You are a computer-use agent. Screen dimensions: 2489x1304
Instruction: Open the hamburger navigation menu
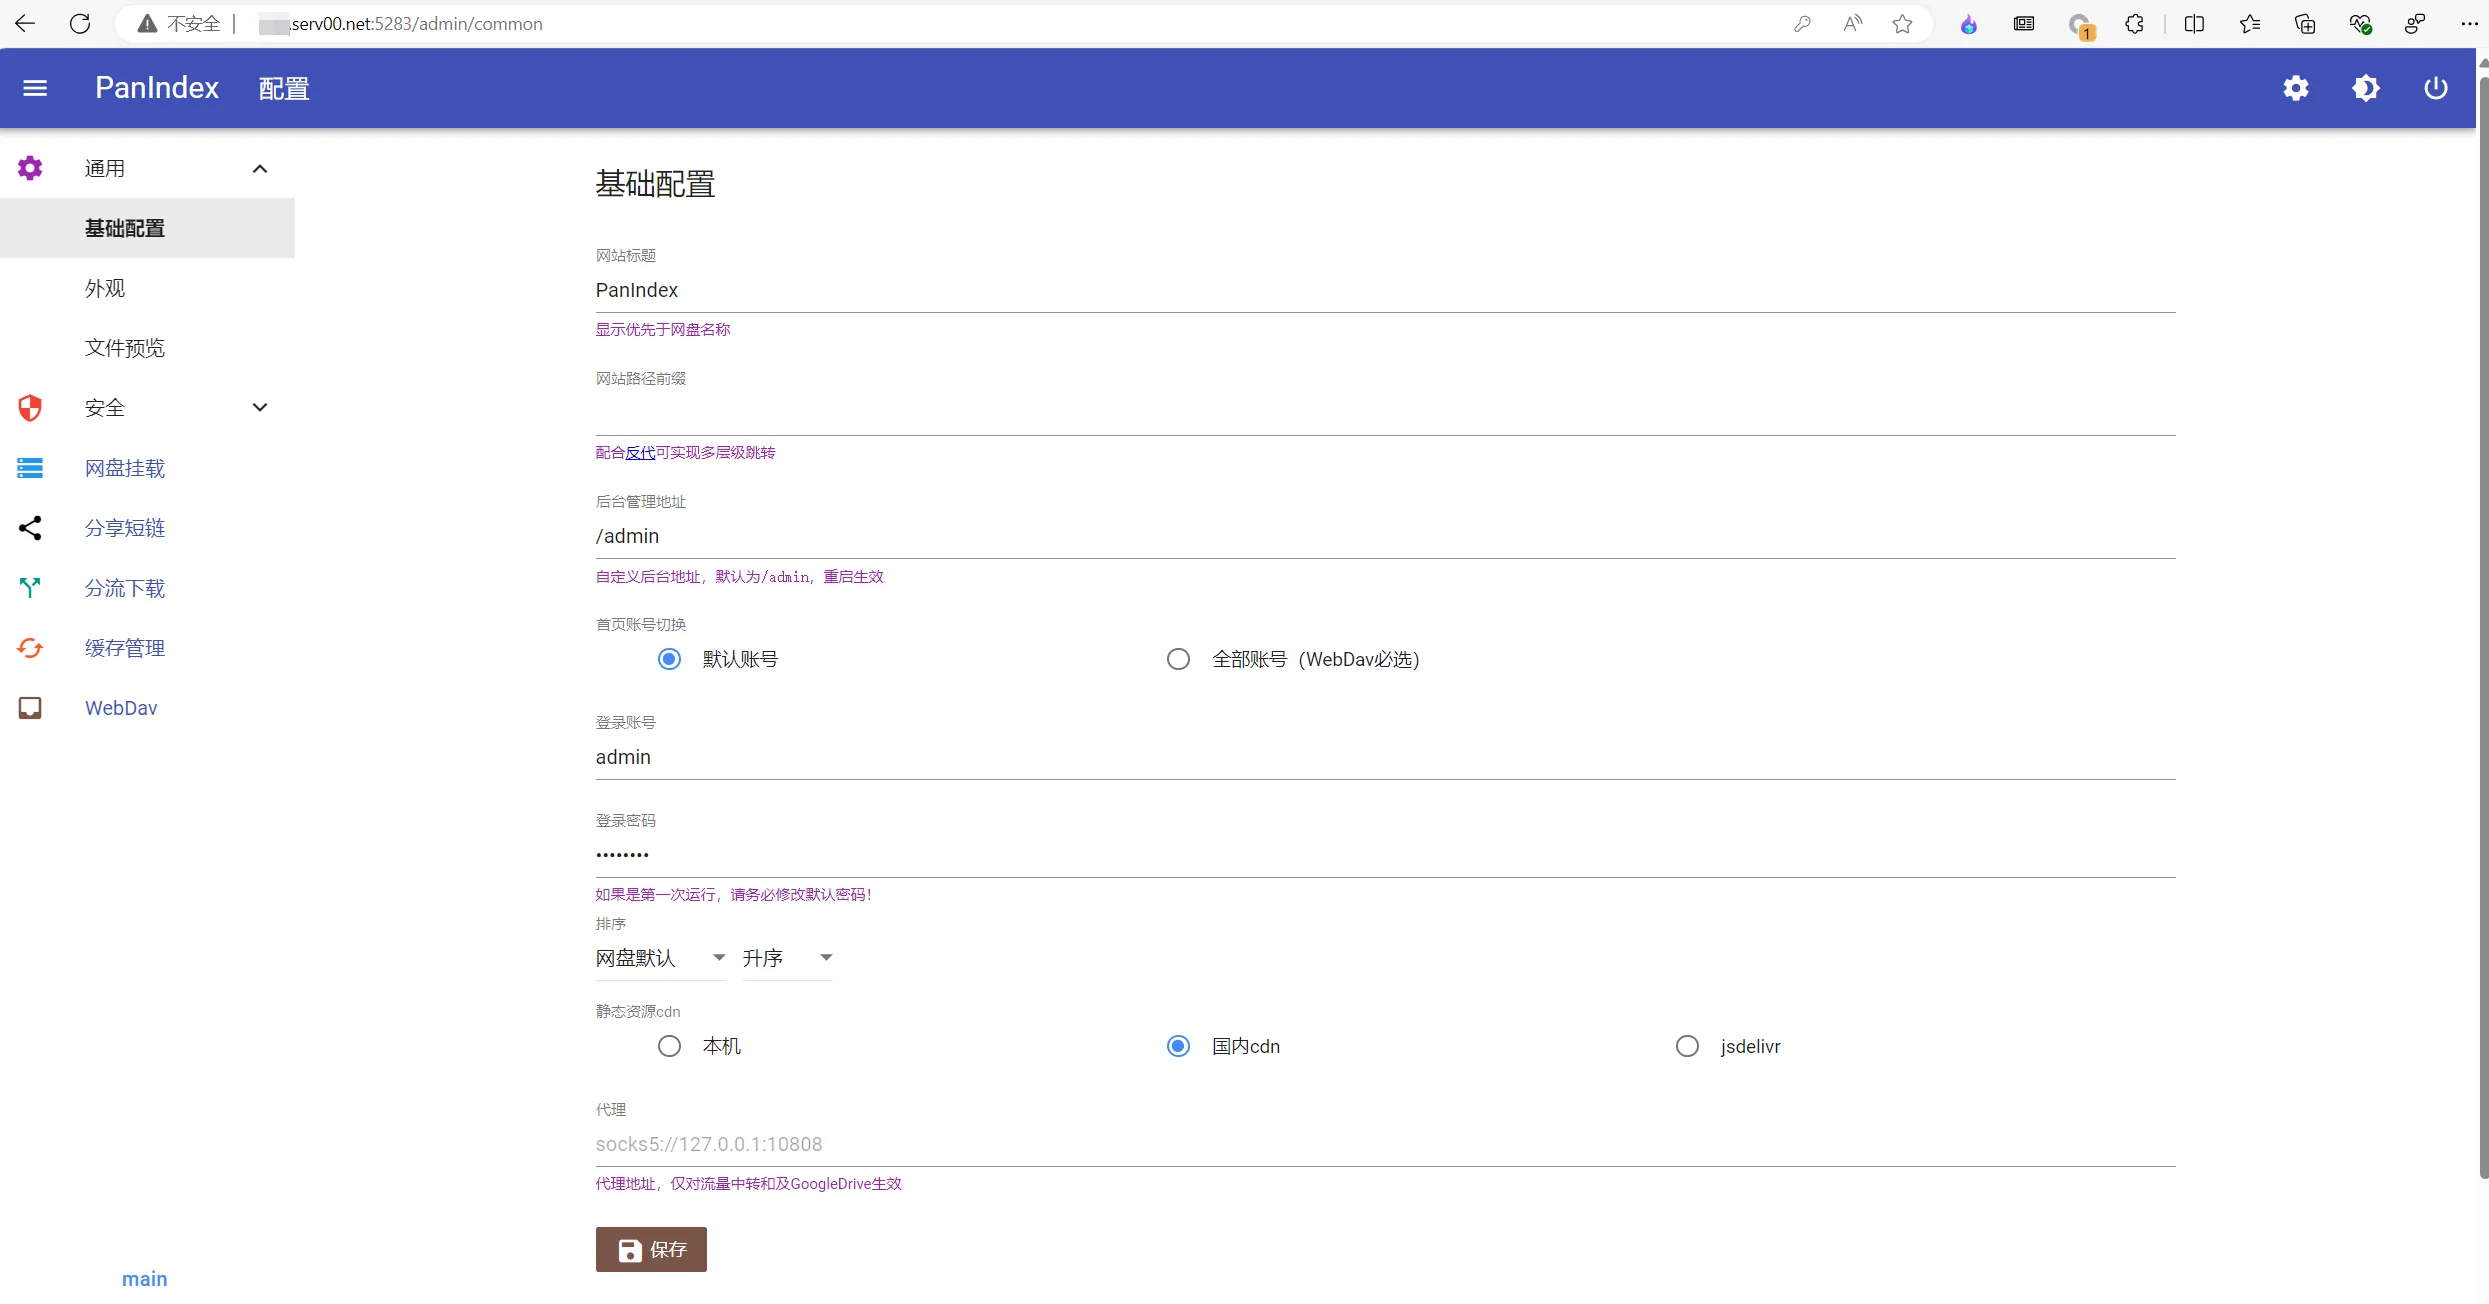35,88
